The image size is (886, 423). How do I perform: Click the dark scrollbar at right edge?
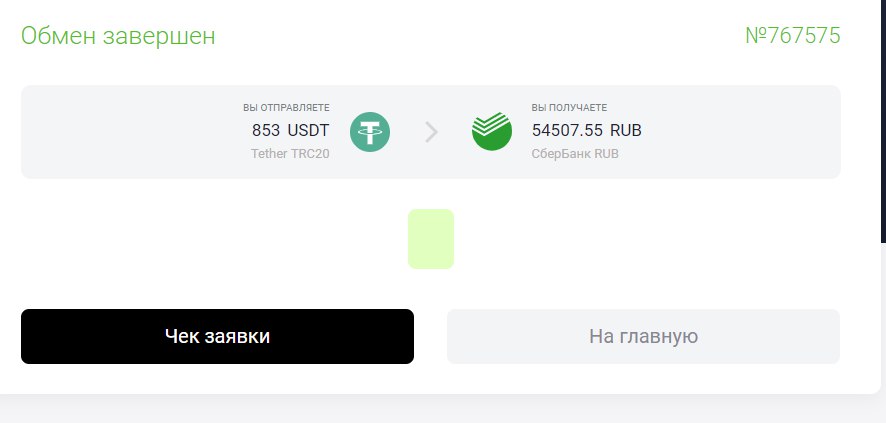pos(883,121)
